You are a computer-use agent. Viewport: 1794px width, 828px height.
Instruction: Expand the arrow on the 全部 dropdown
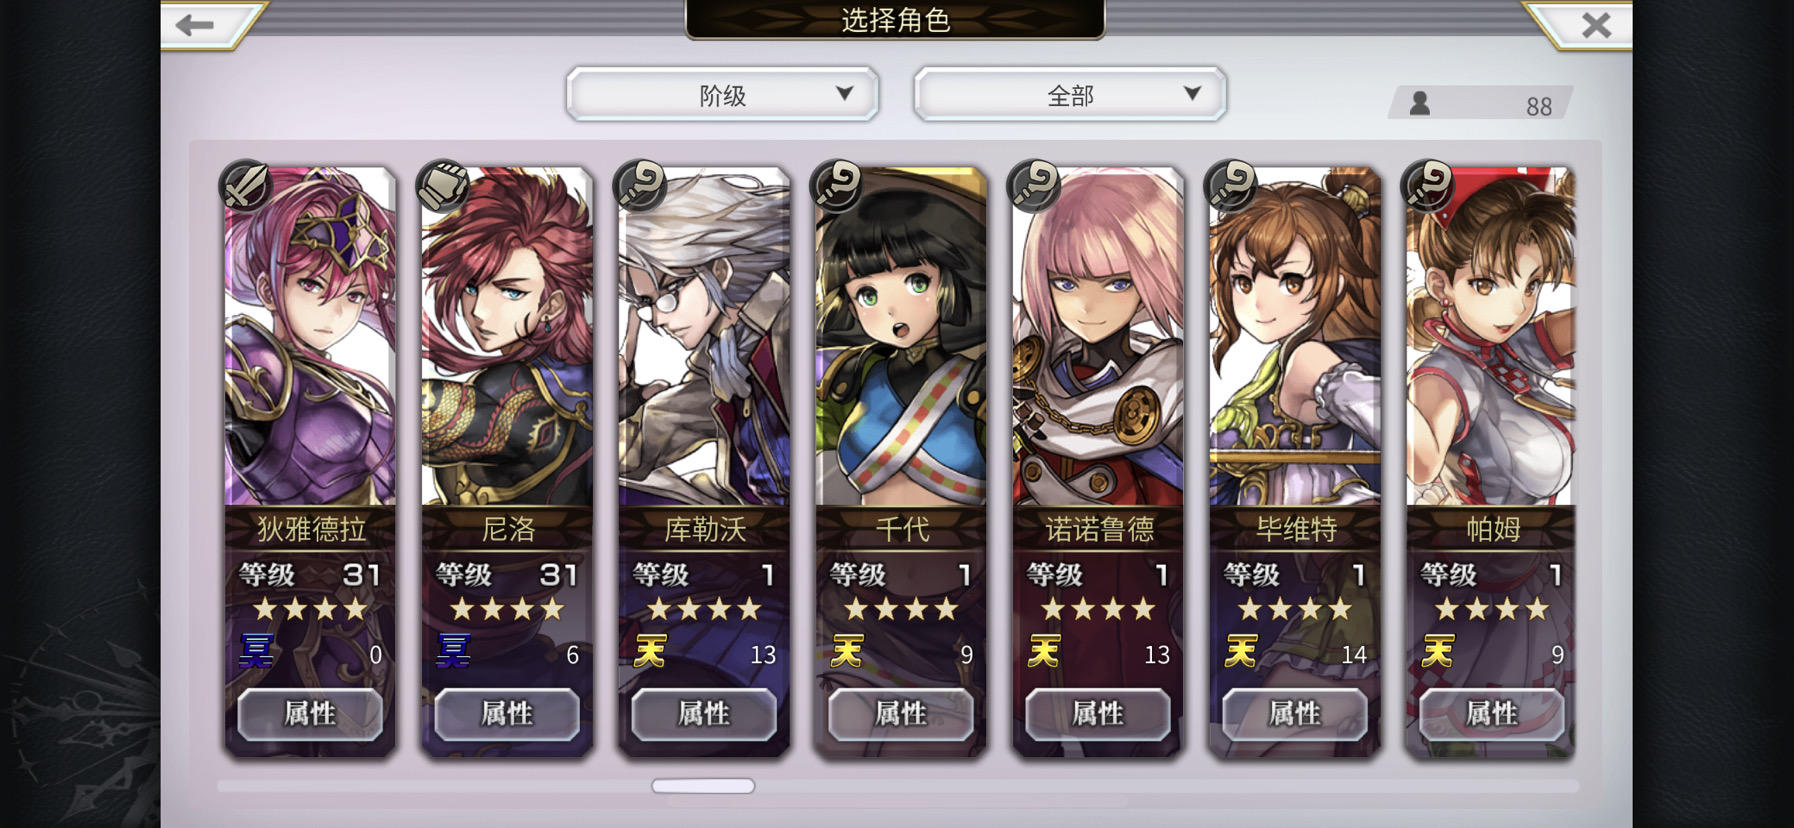(1192, 93)
